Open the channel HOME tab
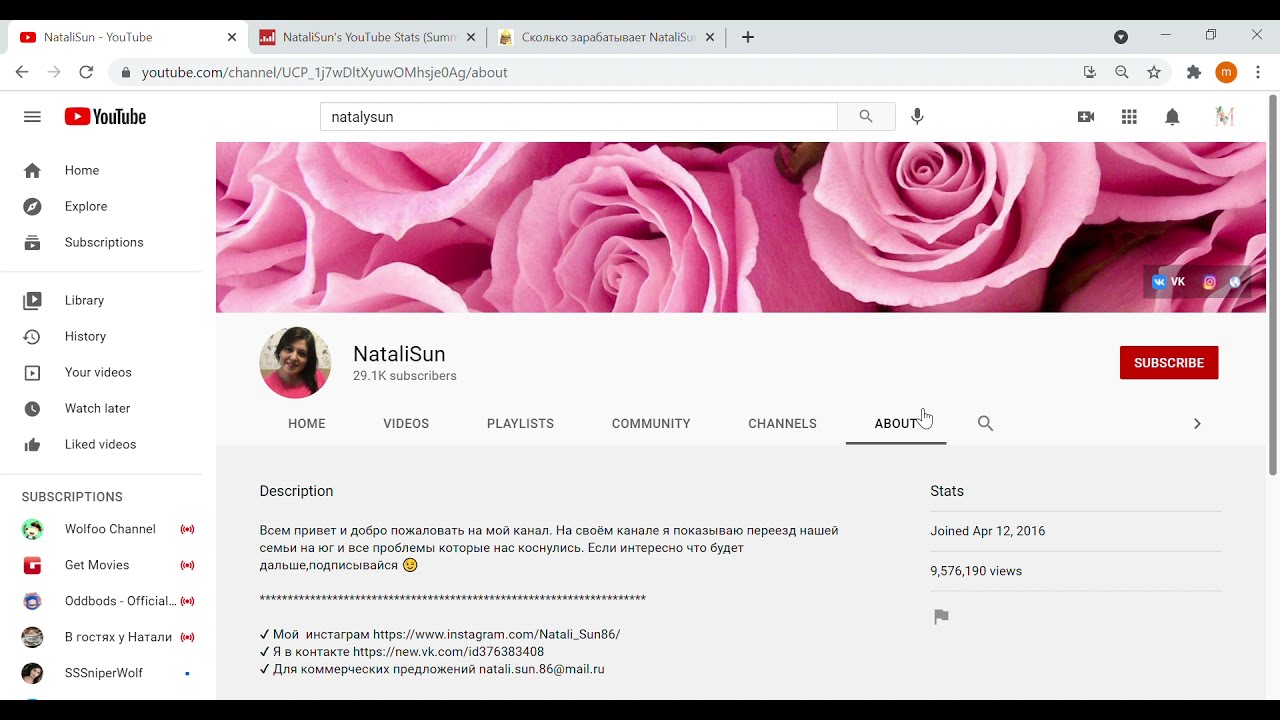The height and width of the screenshot is (720, 1280). (x=307, y=424)
